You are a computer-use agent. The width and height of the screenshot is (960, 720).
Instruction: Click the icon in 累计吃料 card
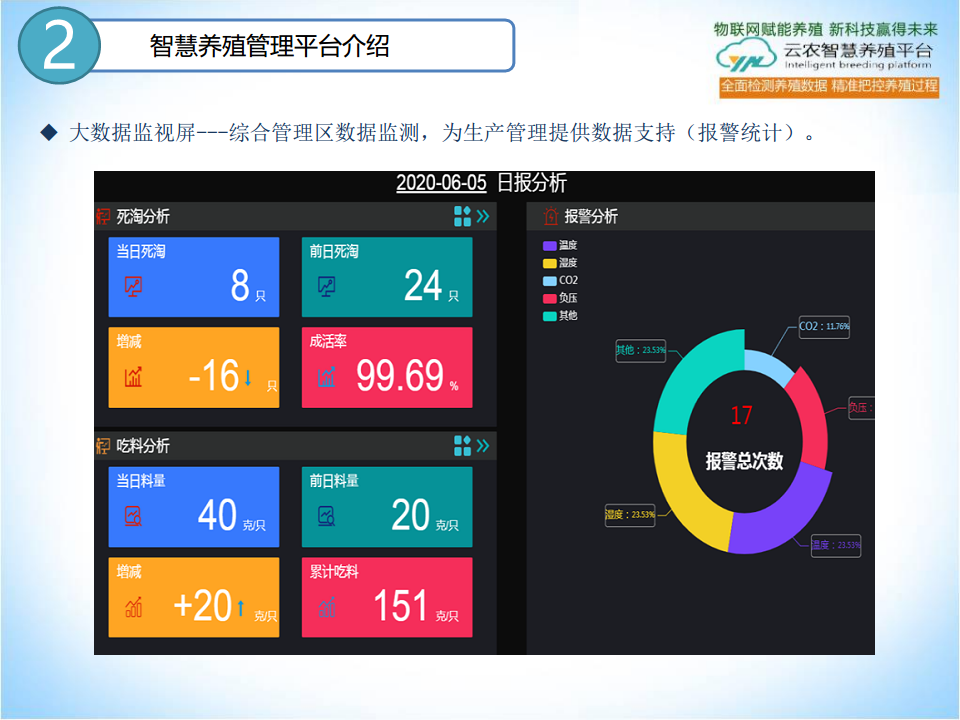pyautogui.click(x=327, y=606)
